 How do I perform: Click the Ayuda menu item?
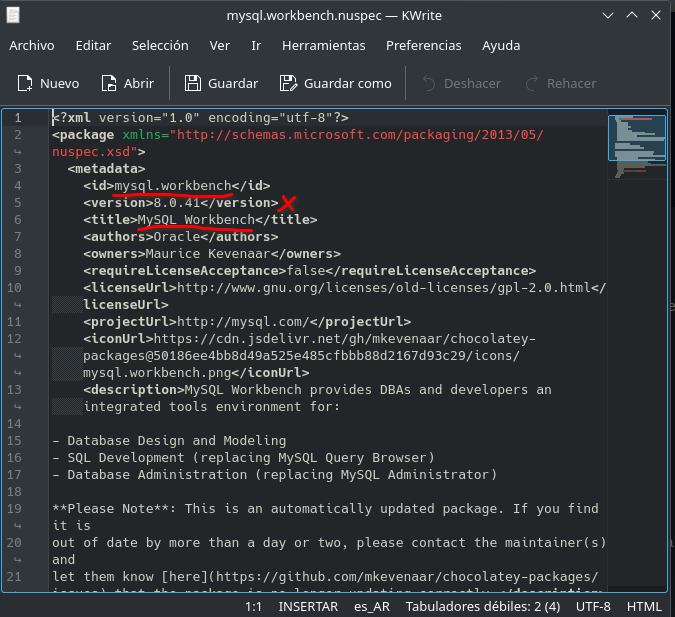click(x=500, y=46)
